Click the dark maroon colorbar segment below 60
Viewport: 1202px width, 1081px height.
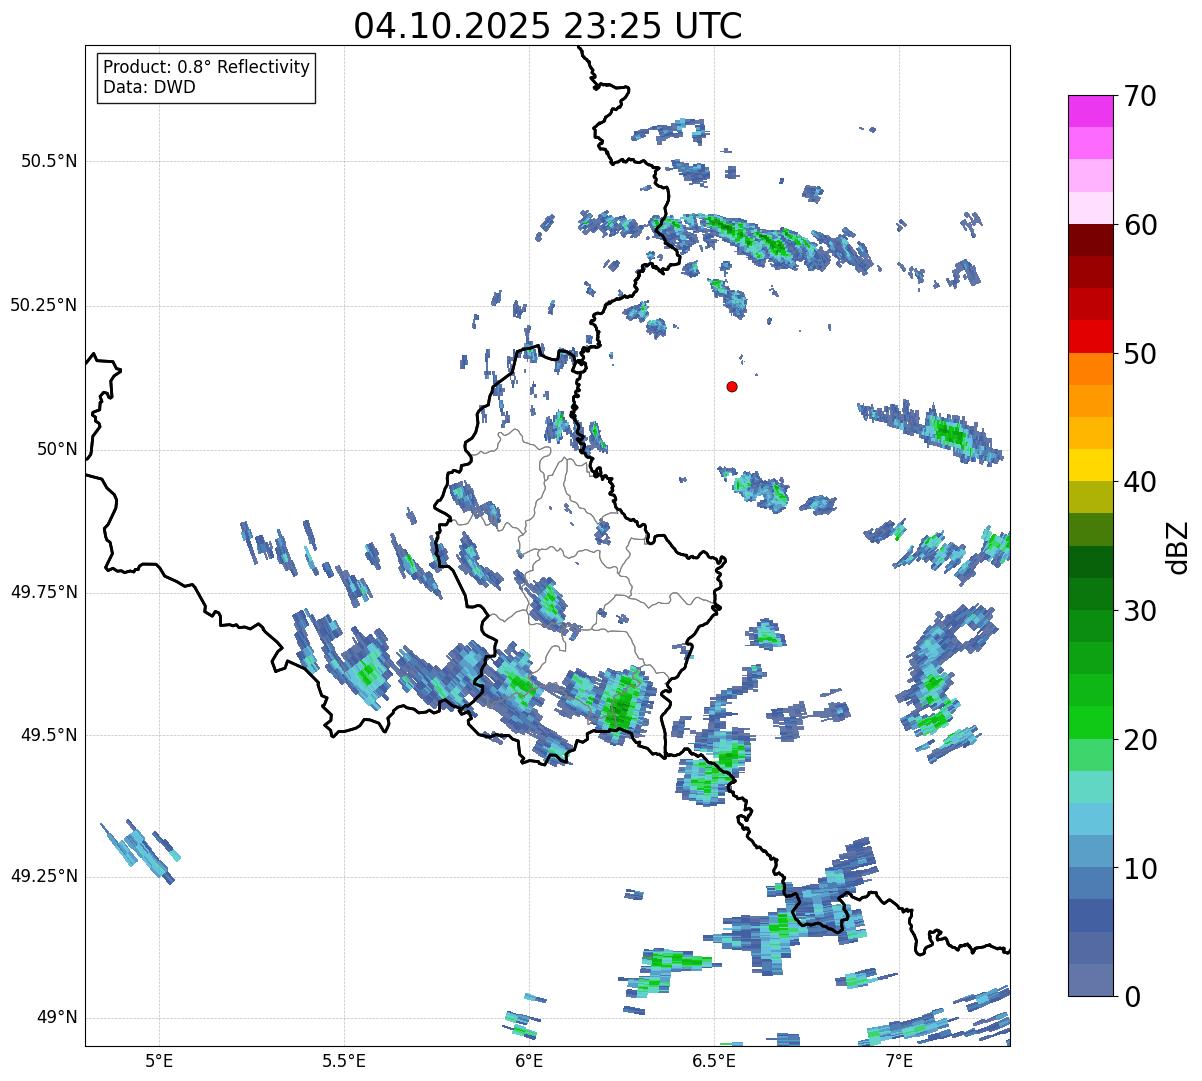1090,240
